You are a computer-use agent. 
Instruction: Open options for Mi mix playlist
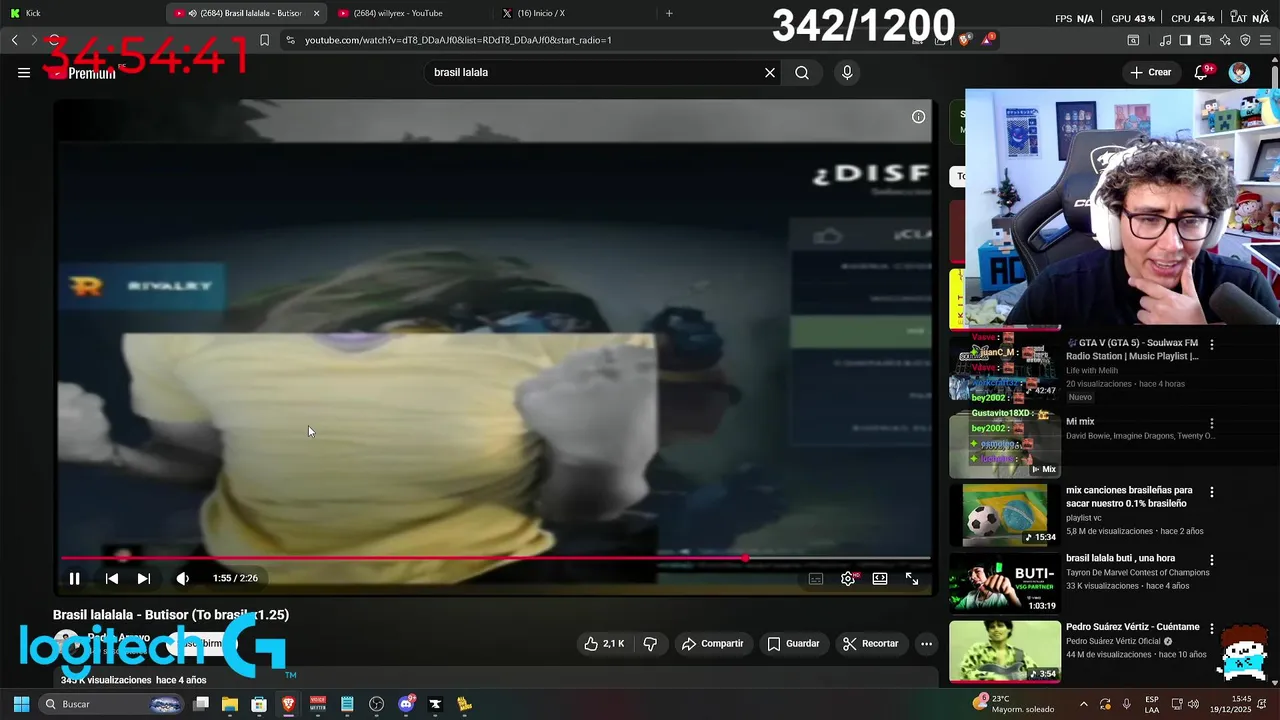(x=1212, y=423)
